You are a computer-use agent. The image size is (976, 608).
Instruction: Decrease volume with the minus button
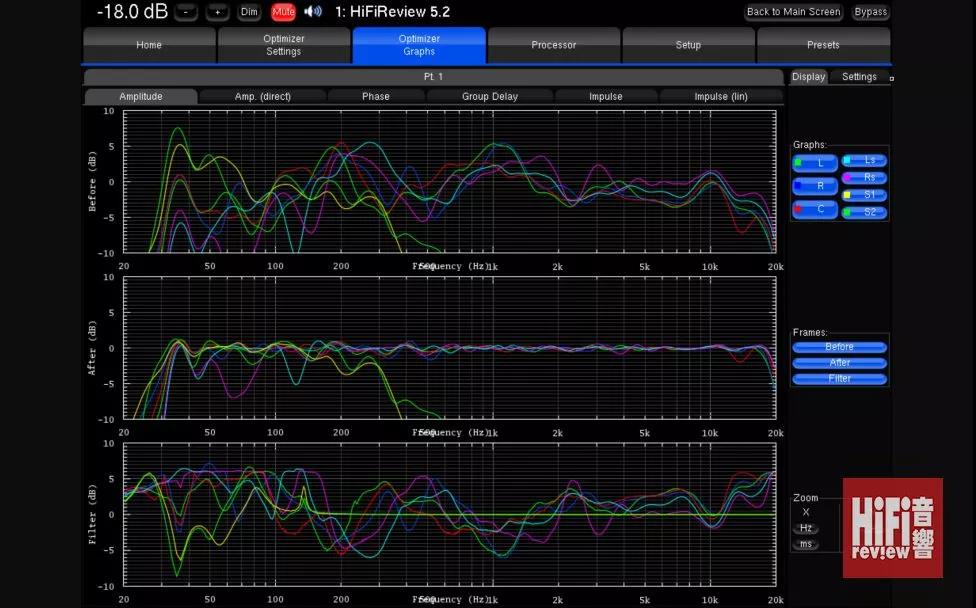(x=185, y=12)
